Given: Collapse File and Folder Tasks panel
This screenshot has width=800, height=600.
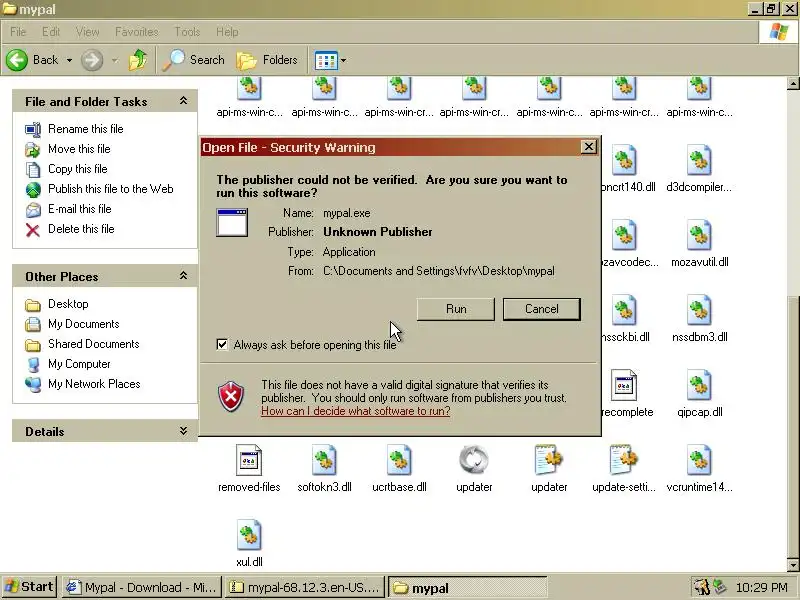Looking at the screenshot, I should tap(183, 101).
